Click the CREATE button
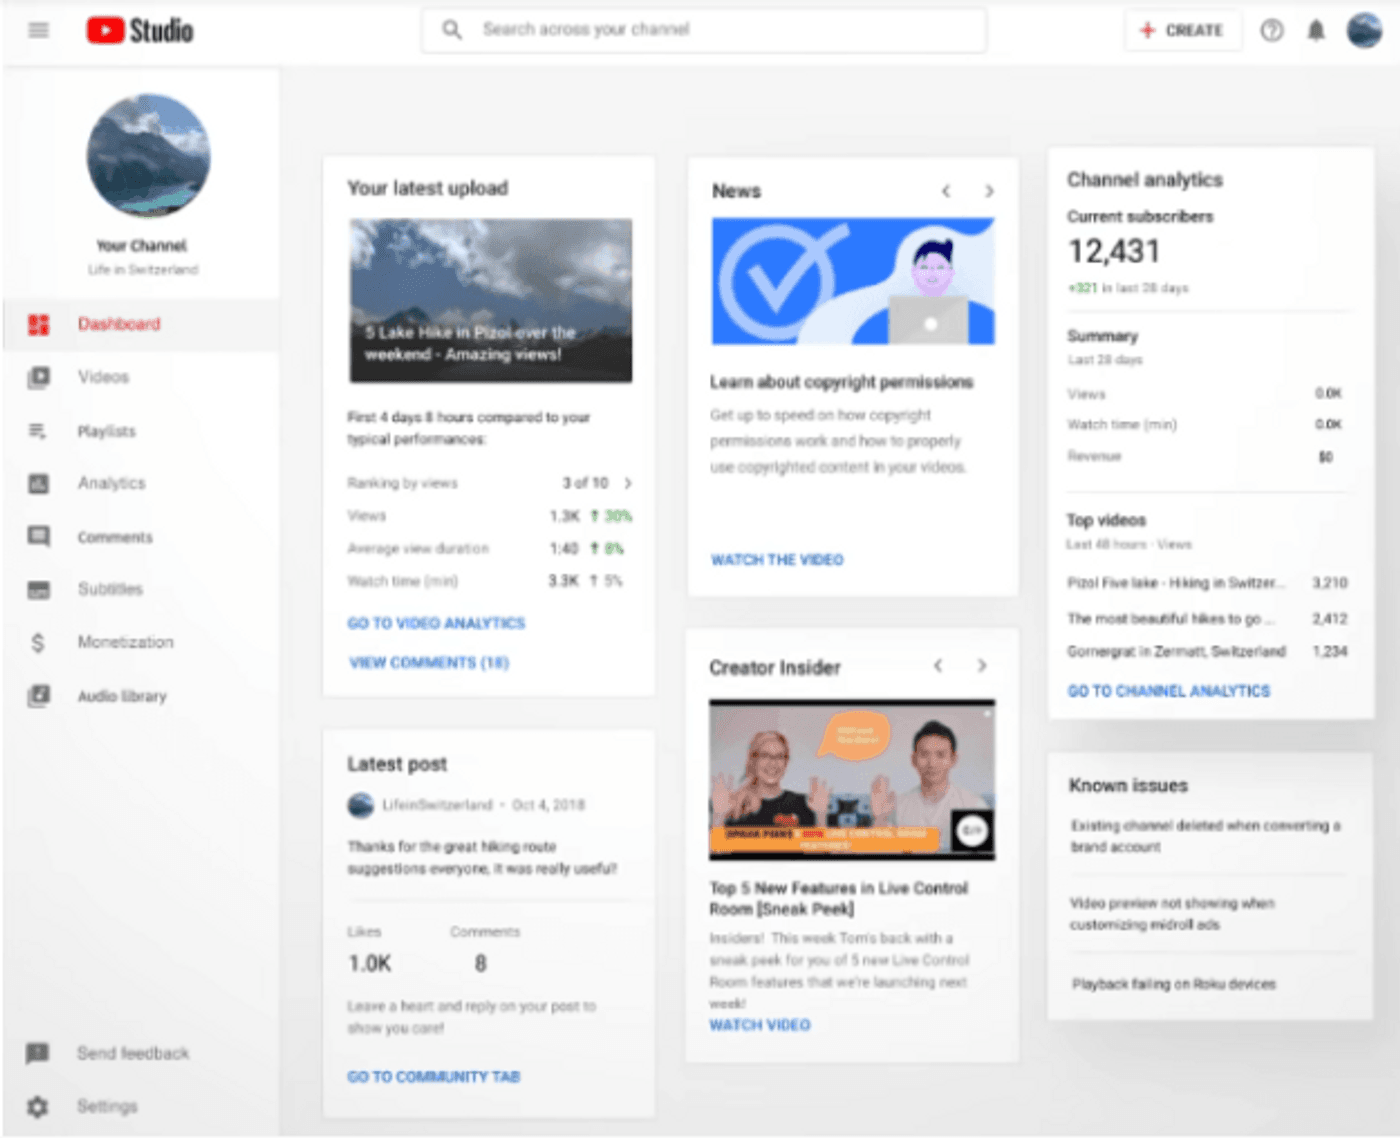 (x=1182, y=31)
